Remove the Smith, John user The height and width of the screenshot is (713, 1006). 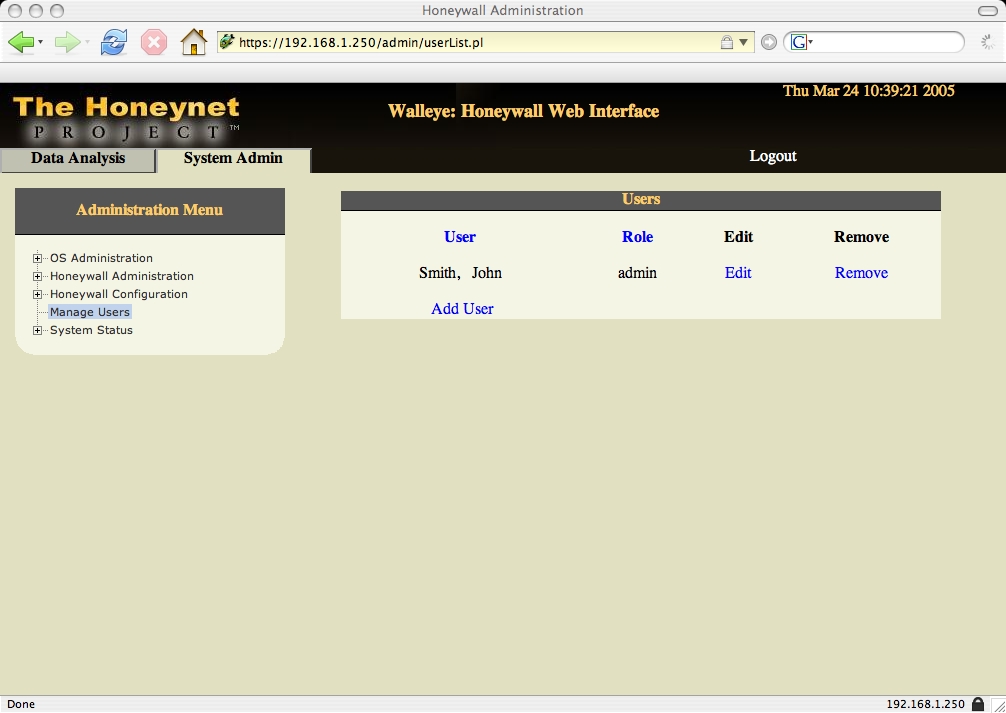click(861, 273)
